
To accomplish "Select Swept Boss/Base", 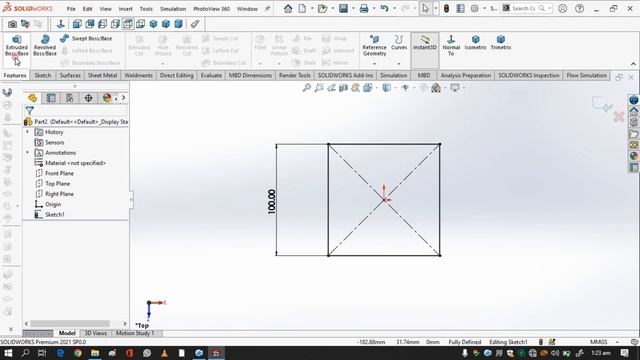I will (87, 38).
